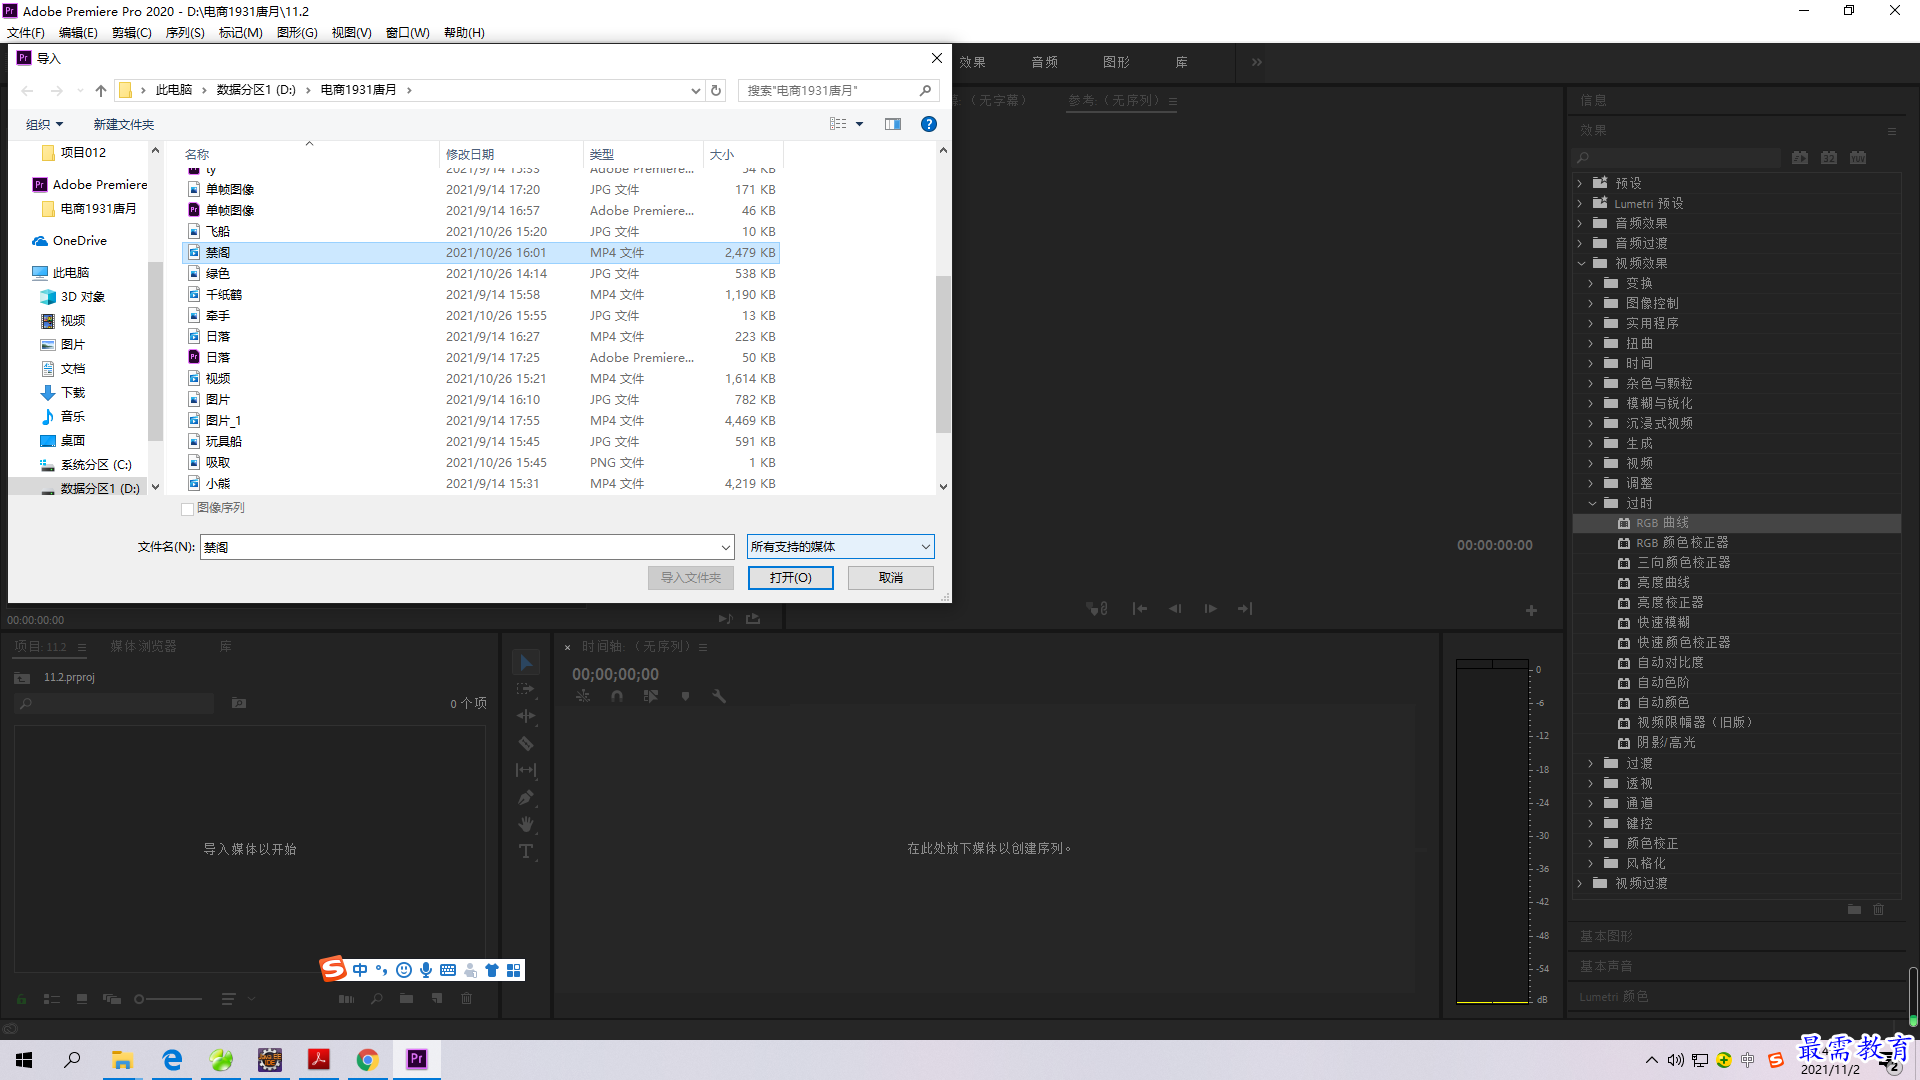Switch to 媒体浏览器 panel tab
This screenshot has width=1920, height=1080.
coord(143,647)
